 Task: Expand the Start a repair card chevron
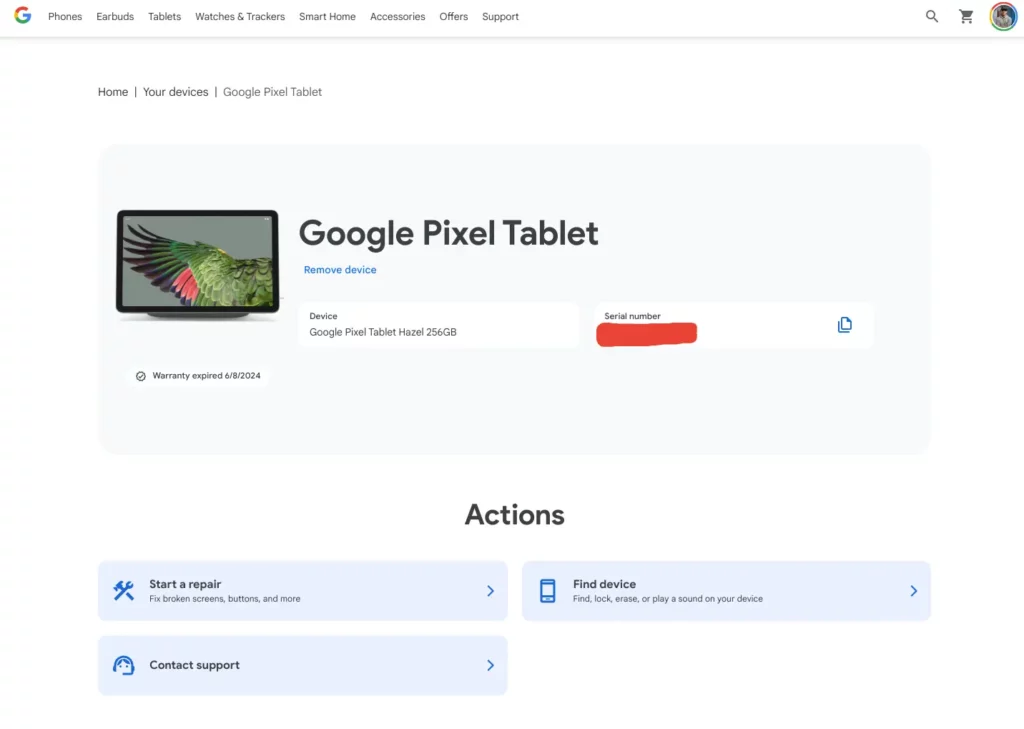[490, 590]
